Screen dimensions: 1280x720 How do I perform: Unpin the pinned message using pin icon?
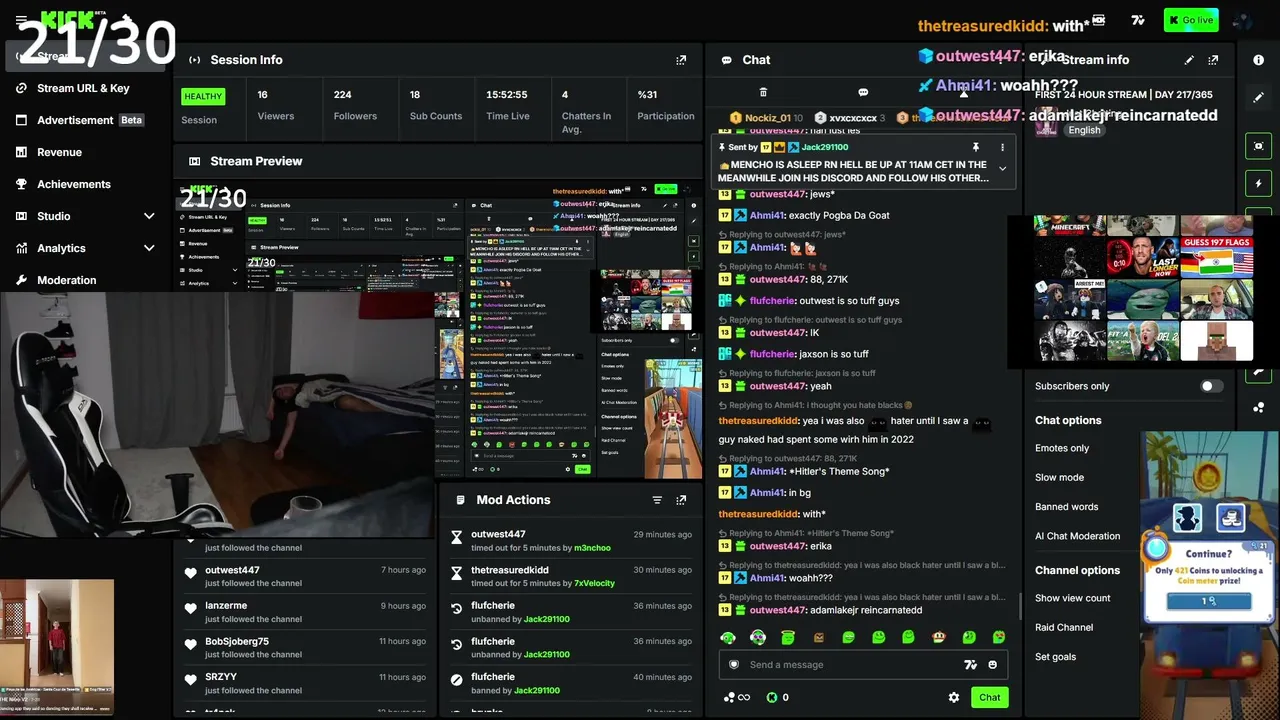(x=976, y=147)
